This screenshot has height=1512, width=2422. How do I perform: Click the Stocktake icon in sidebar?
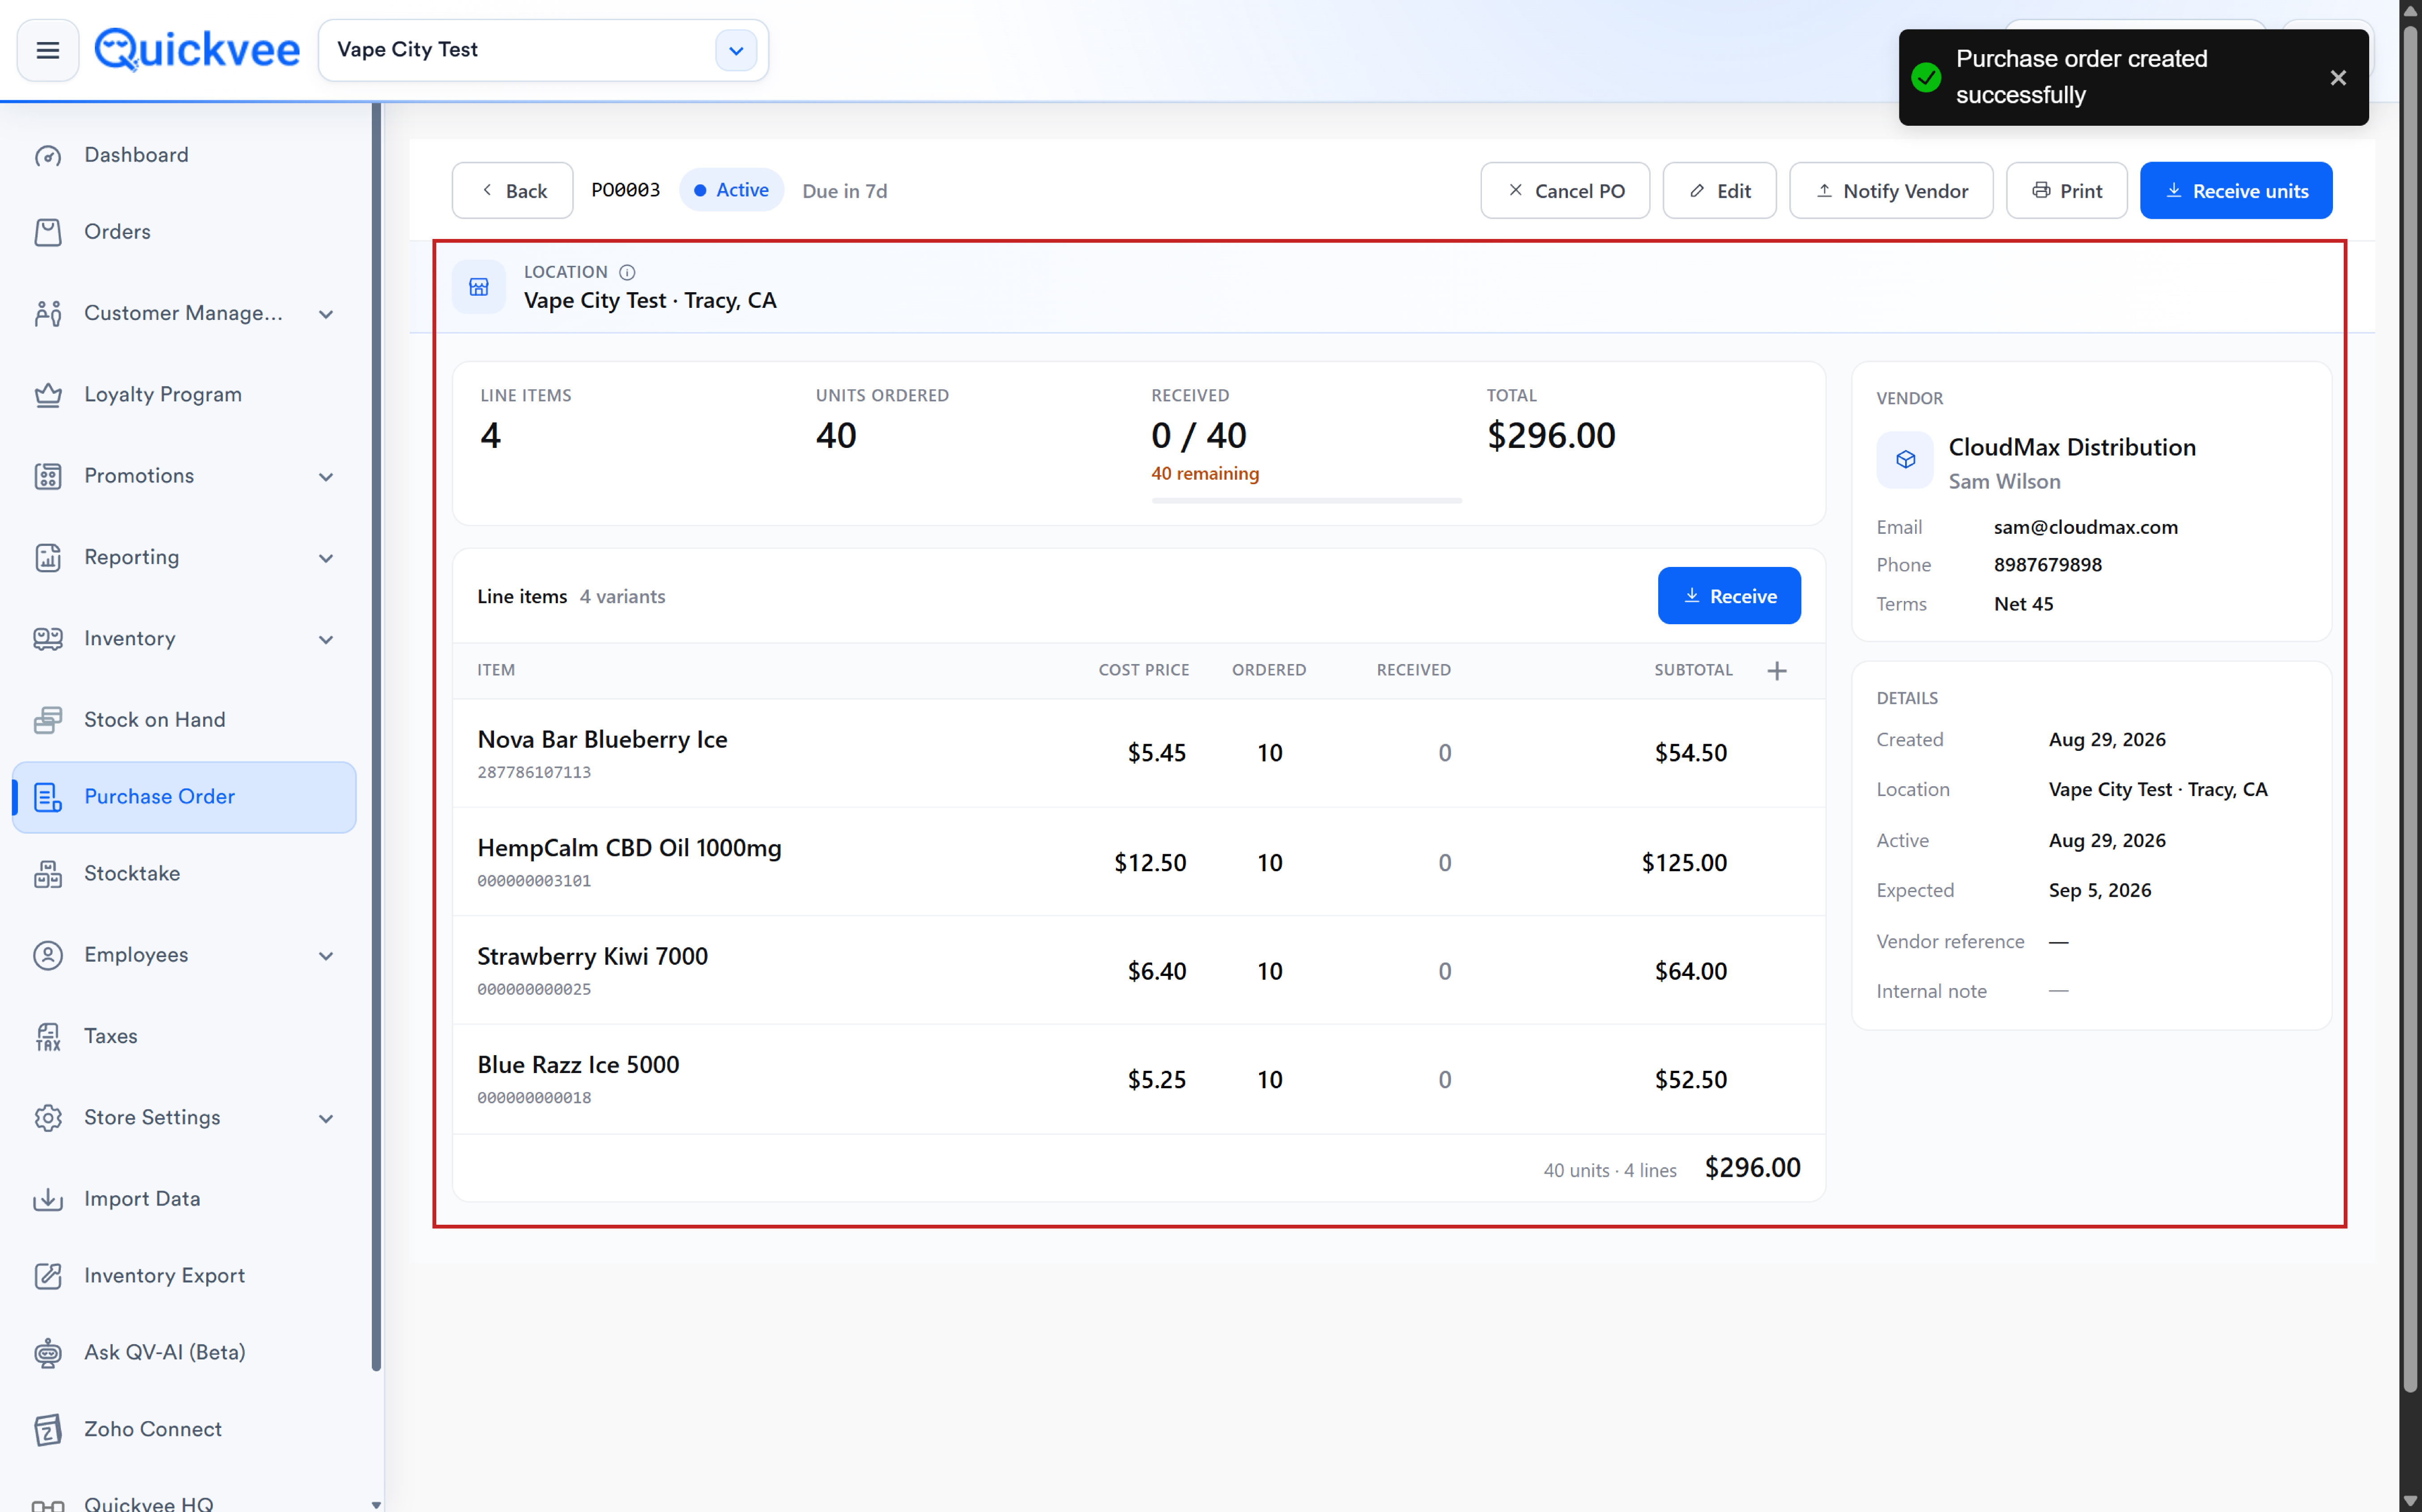click(48, 874)
